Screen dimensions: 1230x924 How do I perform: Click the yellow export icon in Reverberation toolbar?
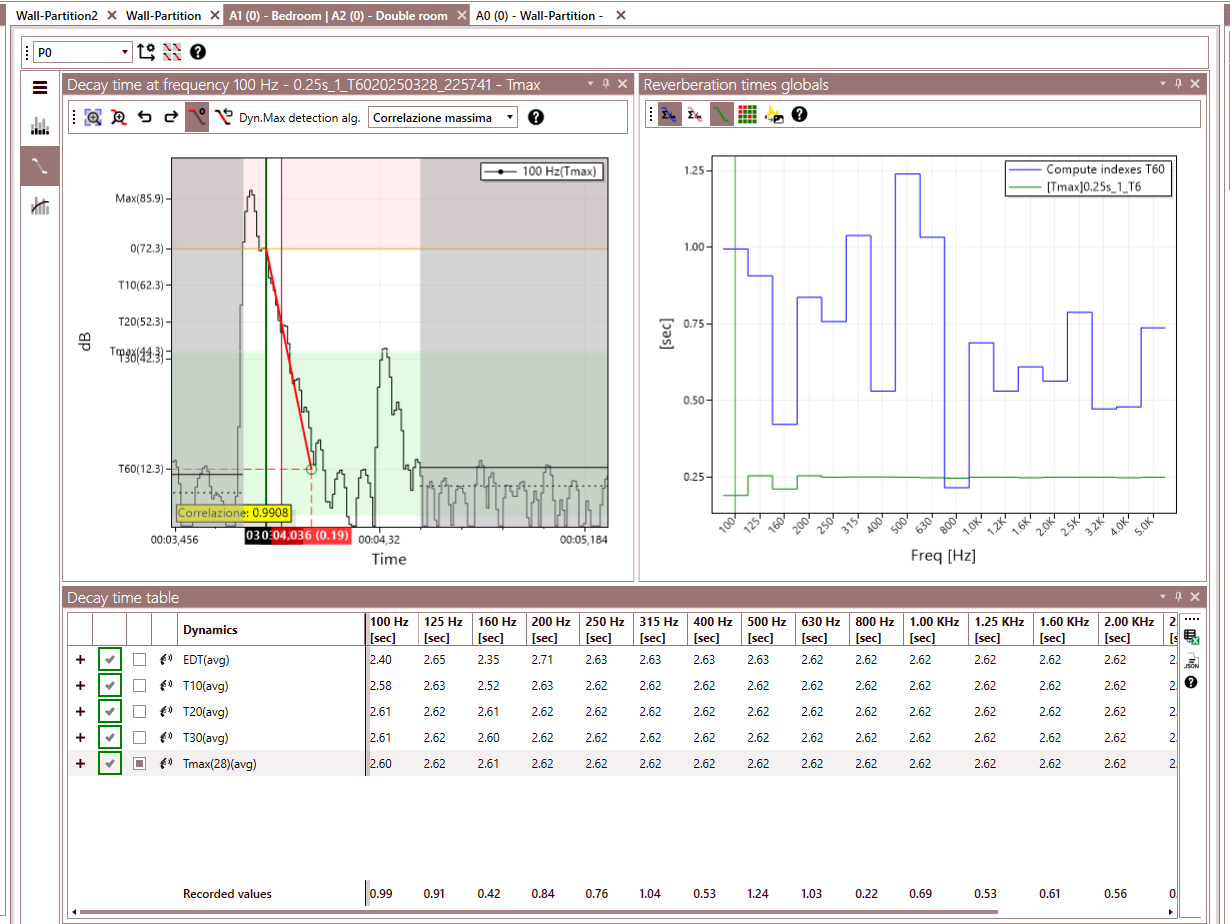coord(774,115)
